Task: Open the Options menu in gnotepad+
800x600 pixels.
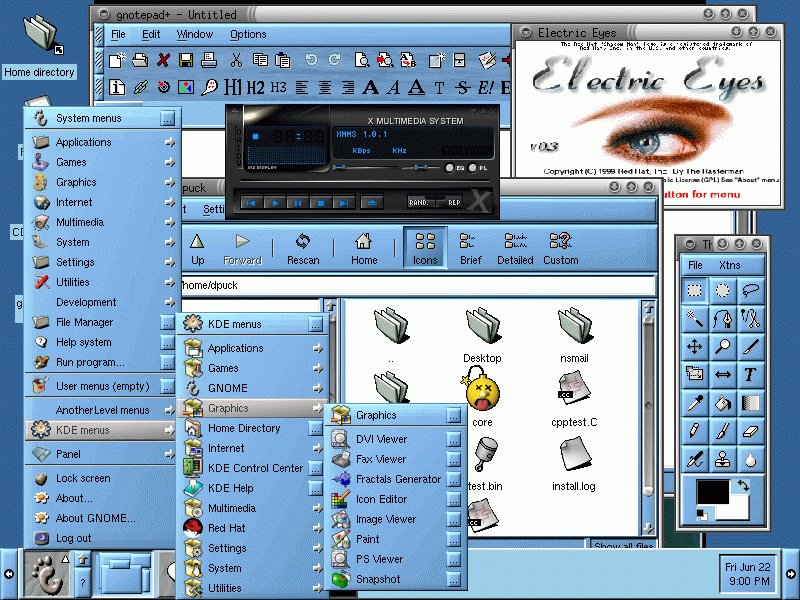Action: 248,34
